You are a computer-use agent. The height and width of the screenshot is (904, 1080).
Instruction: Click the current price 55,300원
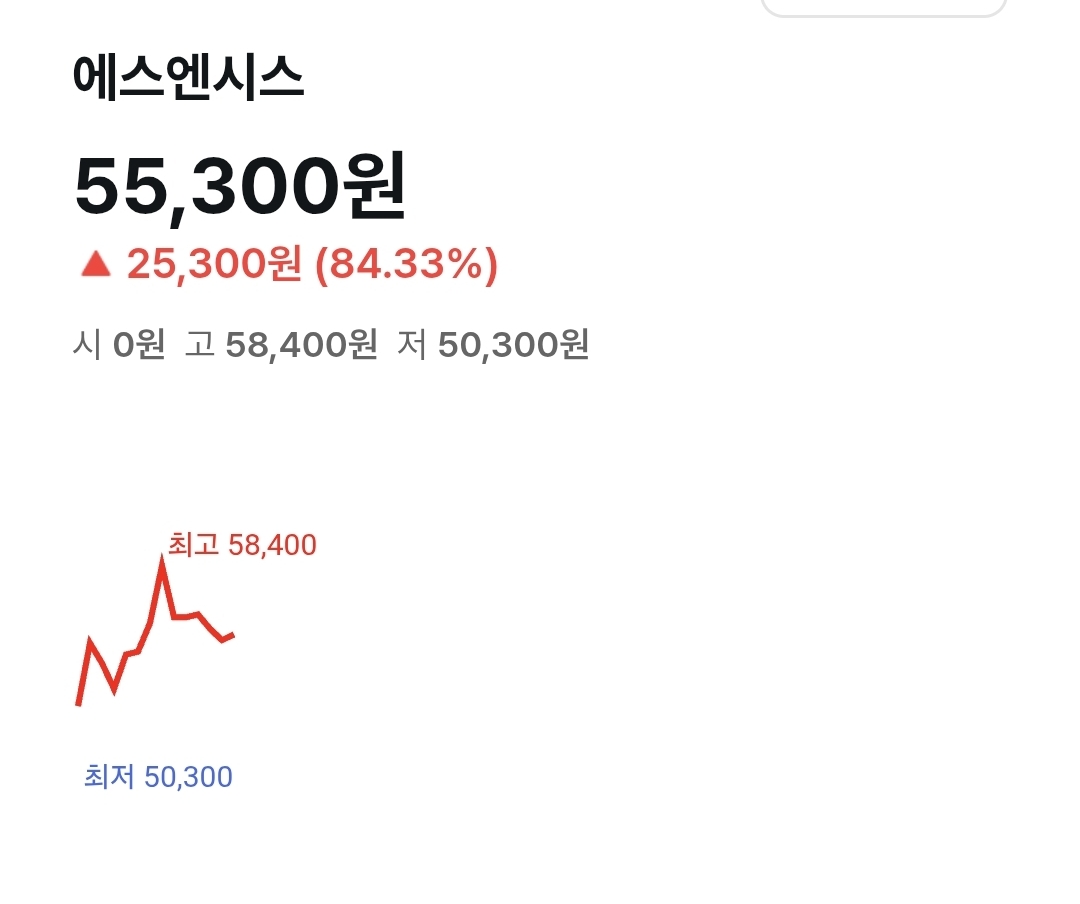coord(240,188)
